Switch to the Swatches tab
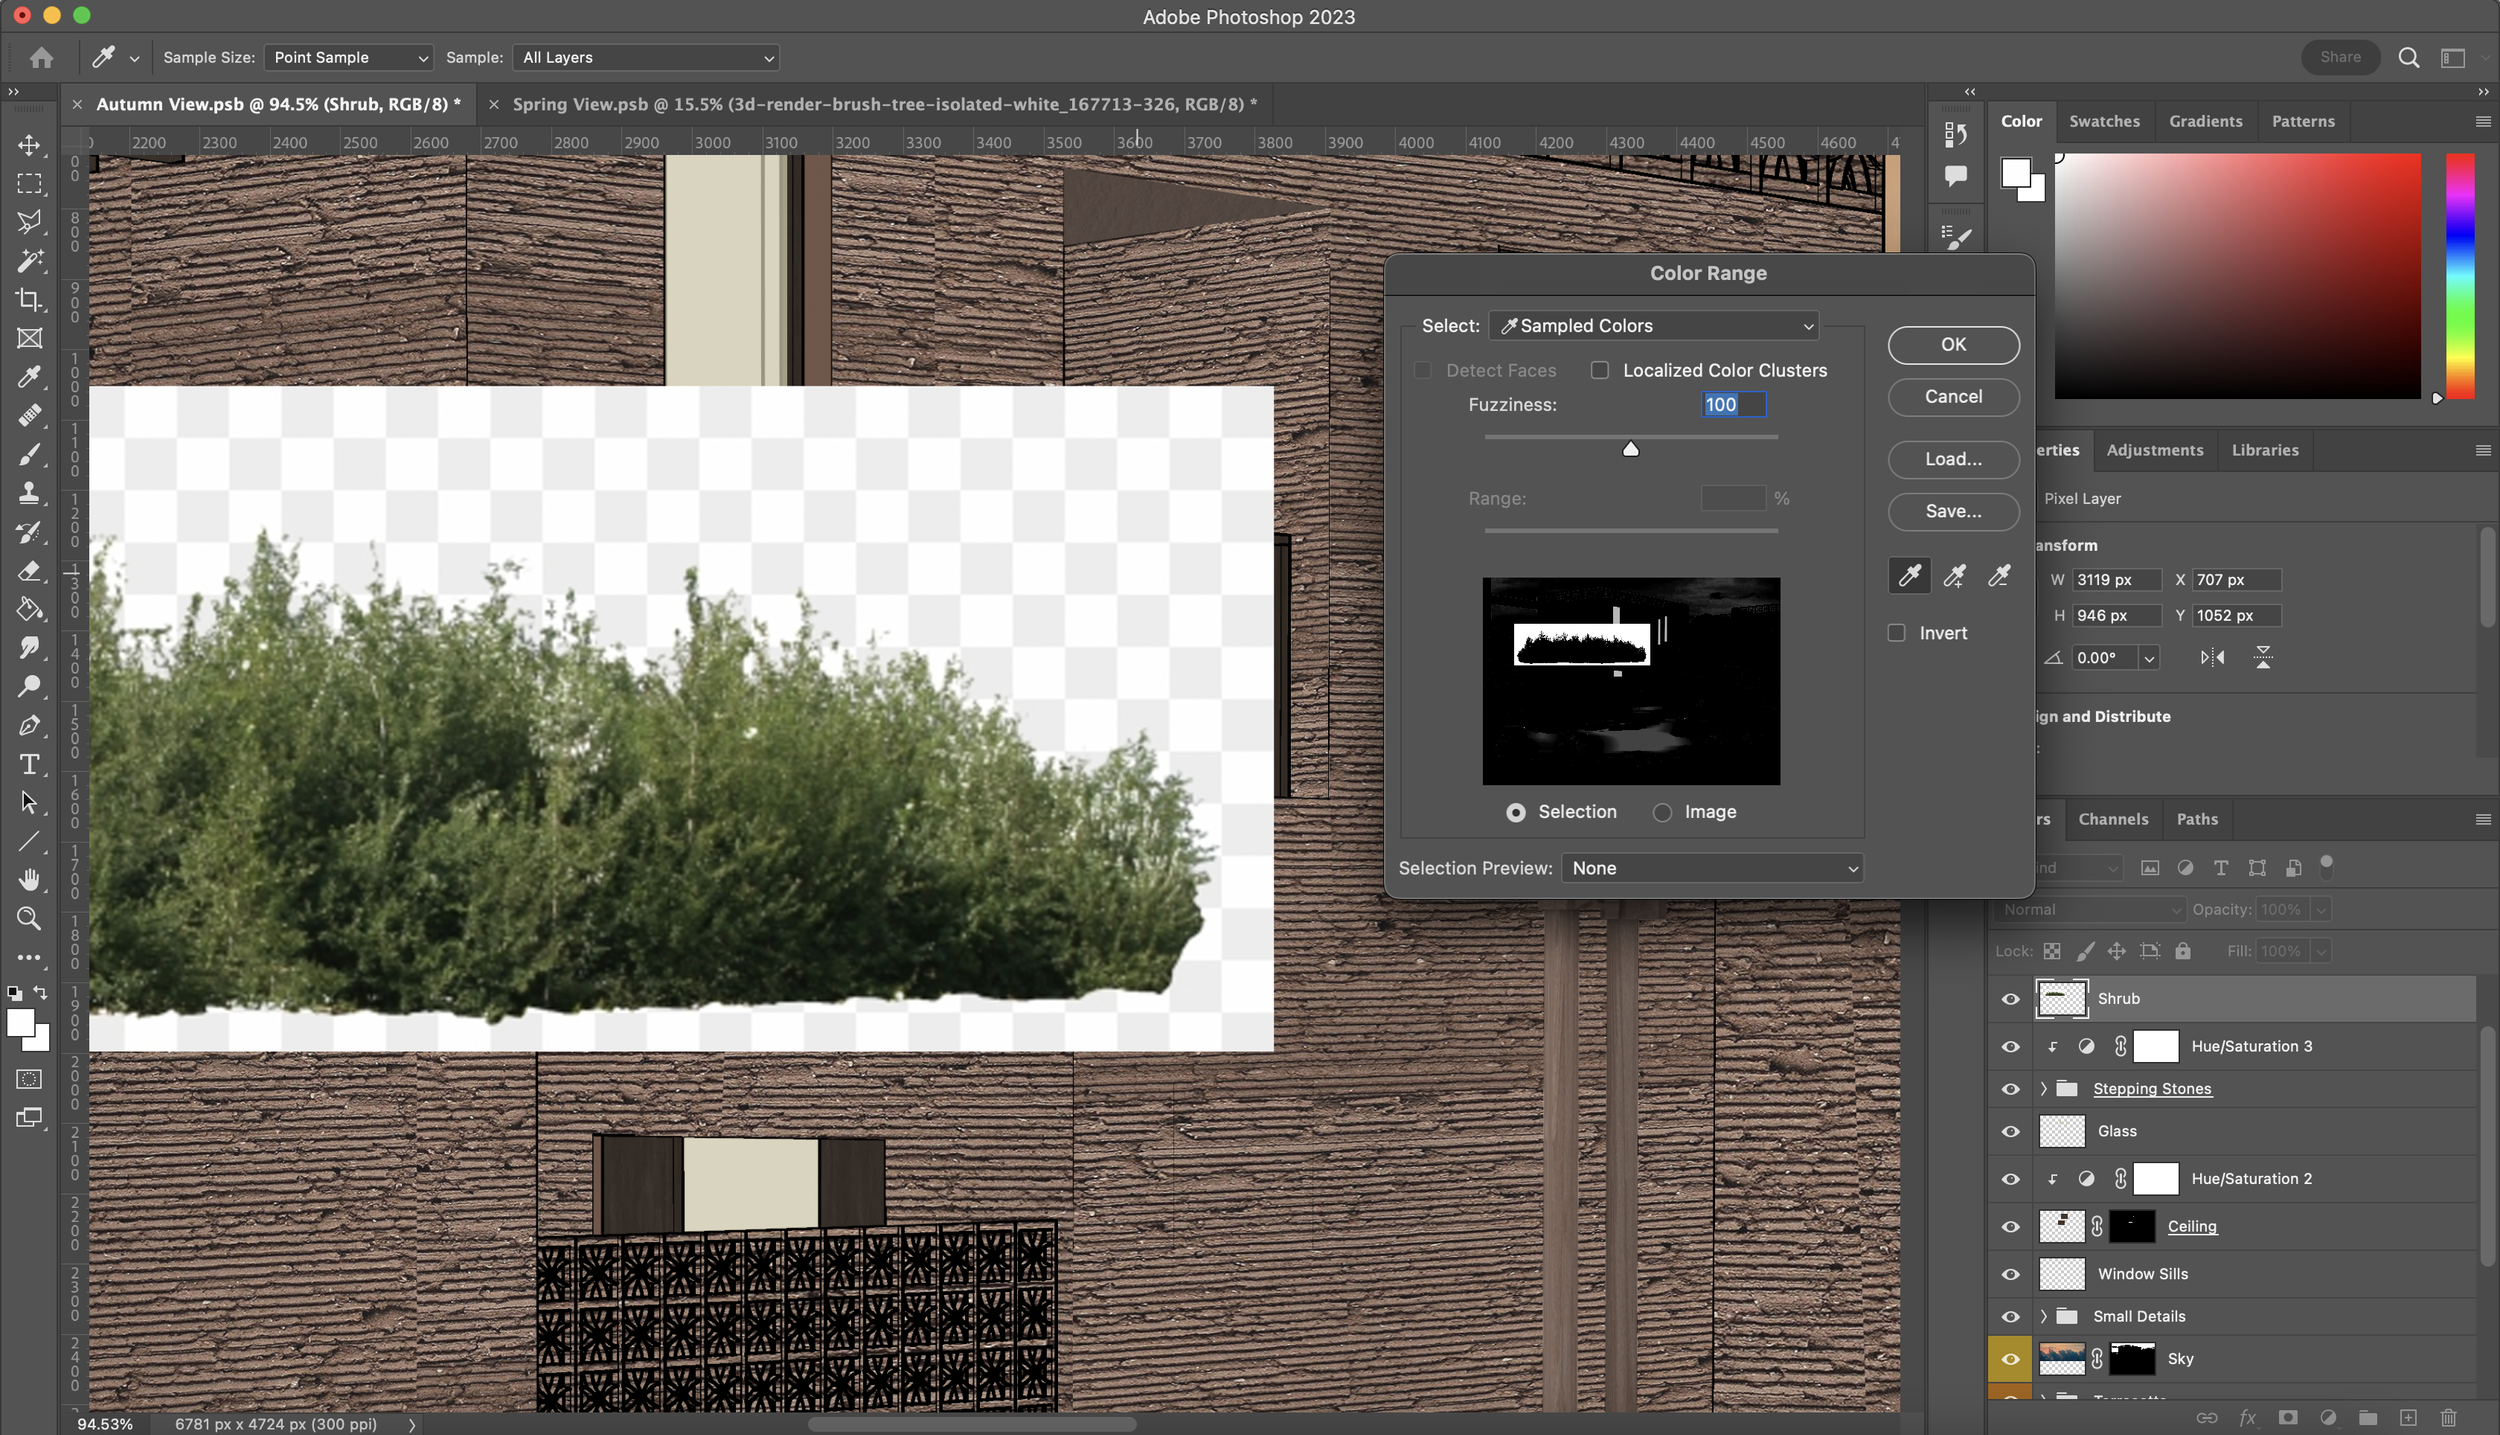The image size is (2500, 1435). pos(2103,120)
